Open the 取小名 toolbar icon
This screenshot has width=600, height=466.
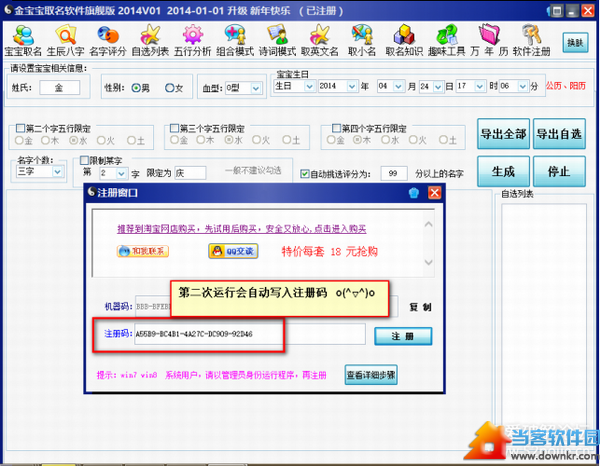[x=362, y=40]
